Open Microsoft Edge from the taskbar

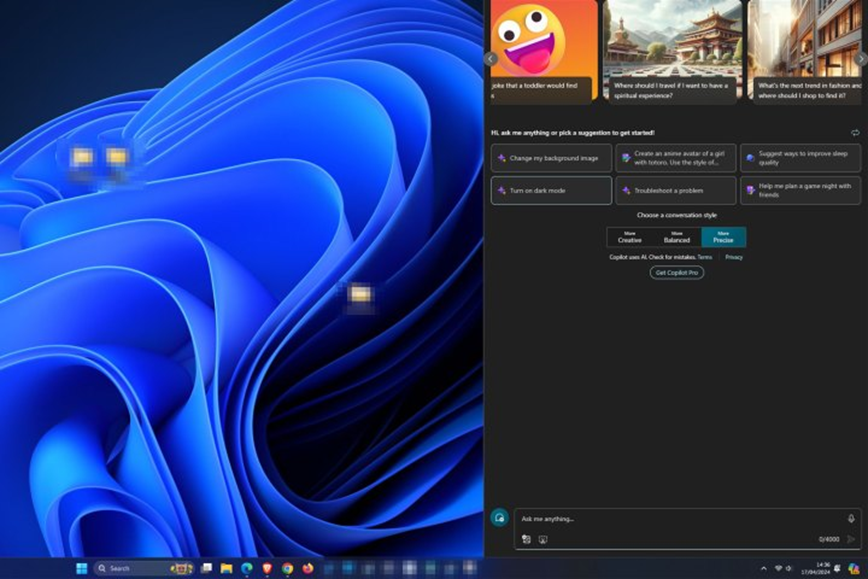(246, 568)
